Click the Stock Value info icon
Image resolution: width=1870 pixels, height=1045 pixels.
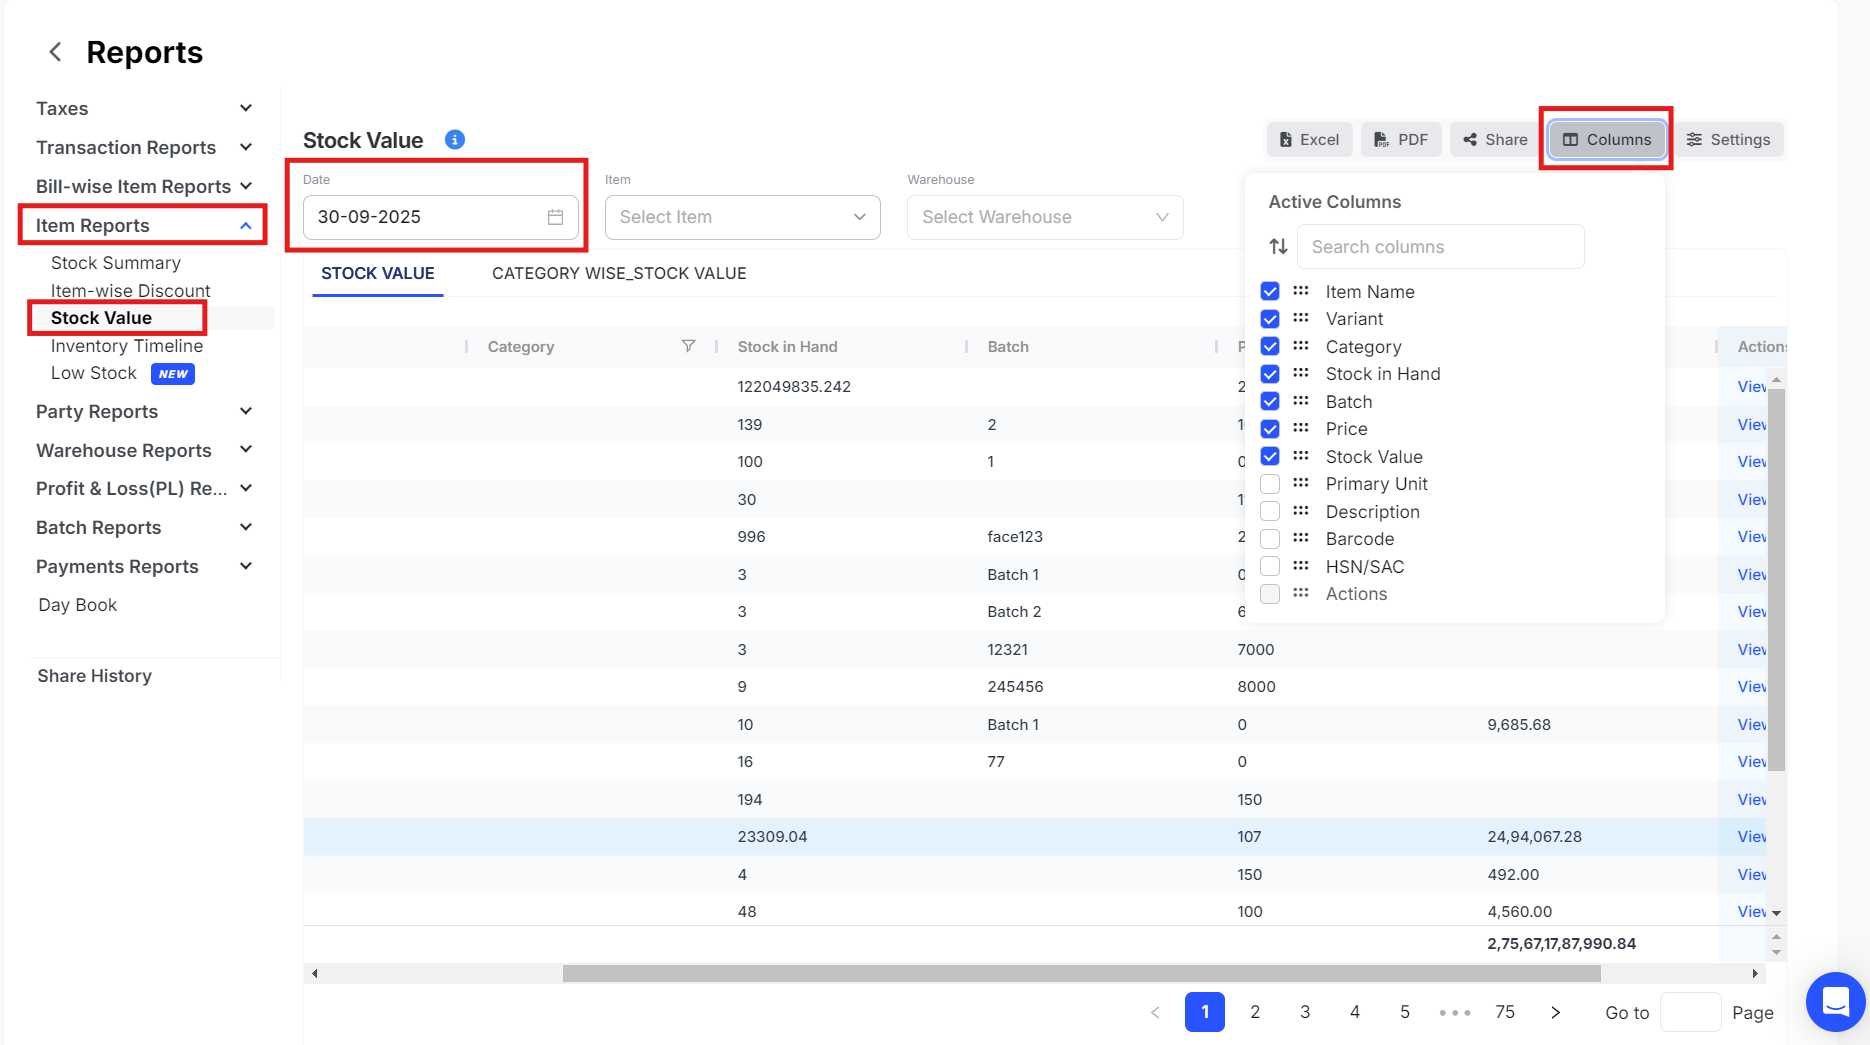(455, 140)
